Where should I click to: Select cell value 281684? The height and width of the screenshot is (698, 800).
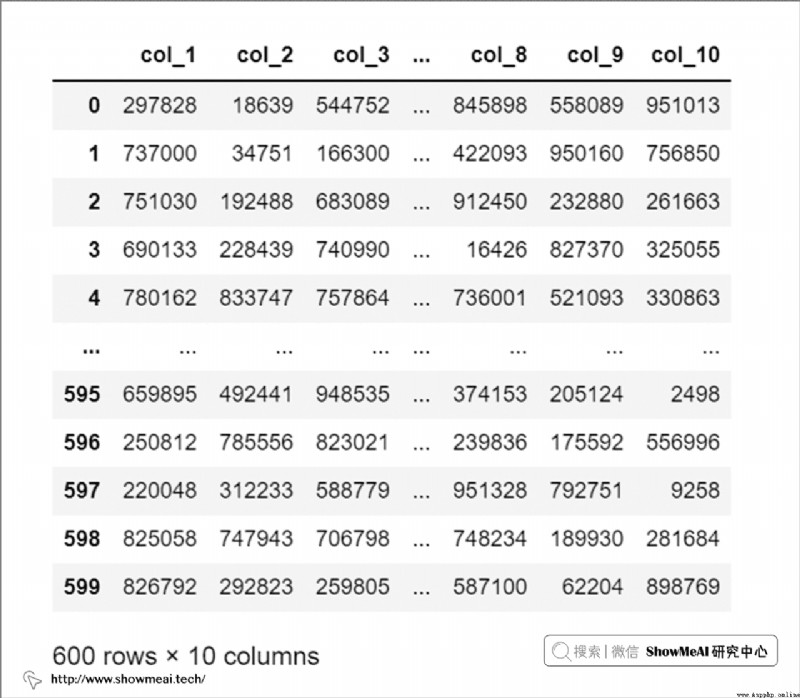[x=683, y=539]
